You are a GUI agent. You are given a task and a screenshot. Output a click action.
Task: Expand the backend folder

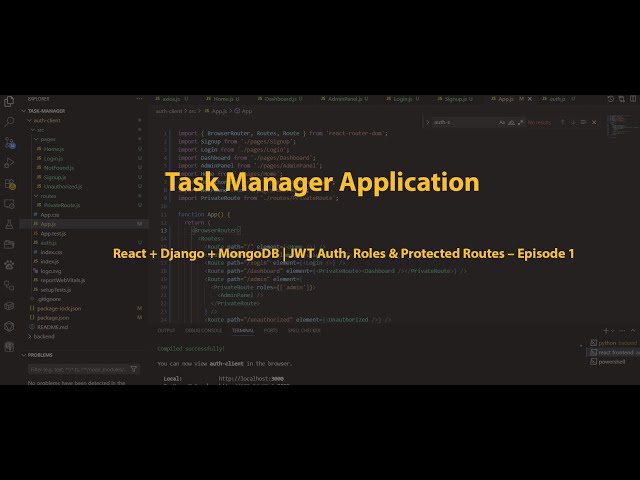[x=29, y=336]
